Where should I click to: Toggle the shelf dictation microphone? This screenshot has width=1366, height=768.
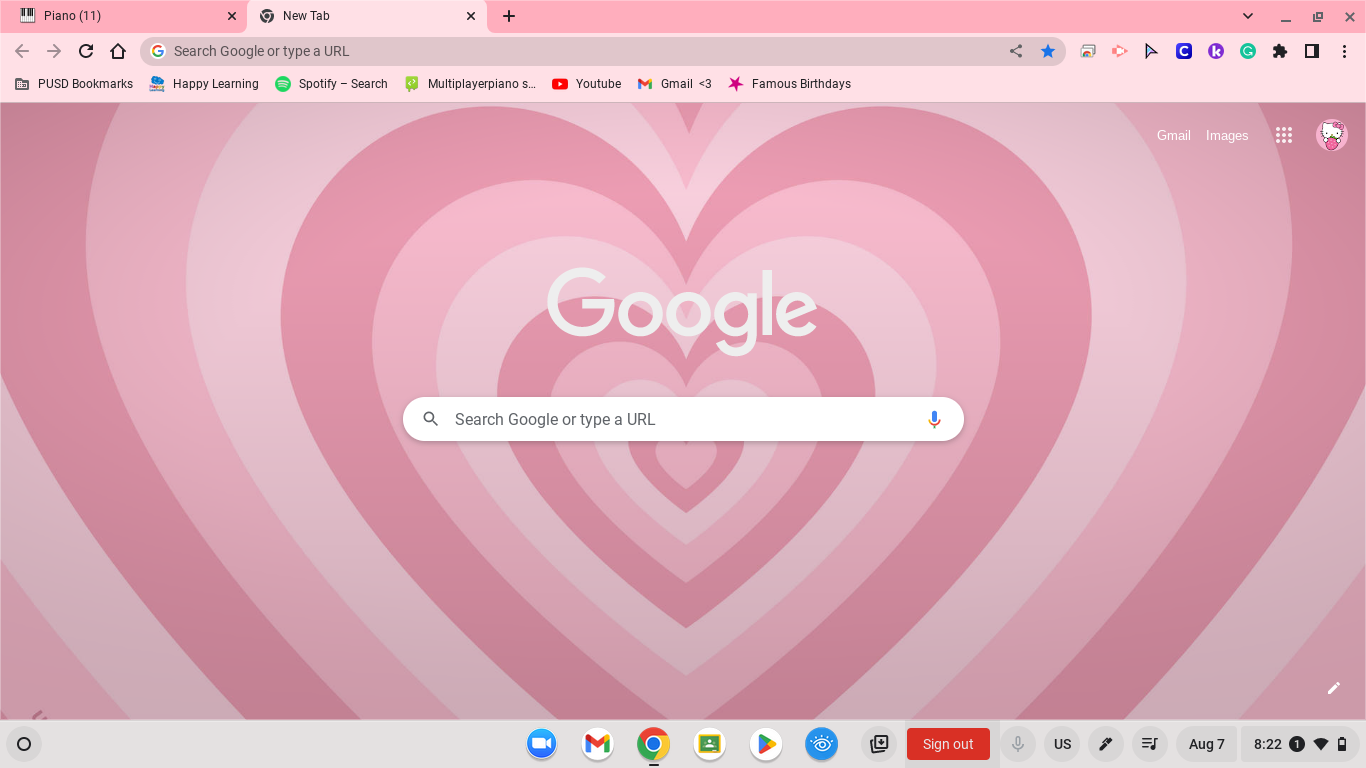[x=1018, y=744]
